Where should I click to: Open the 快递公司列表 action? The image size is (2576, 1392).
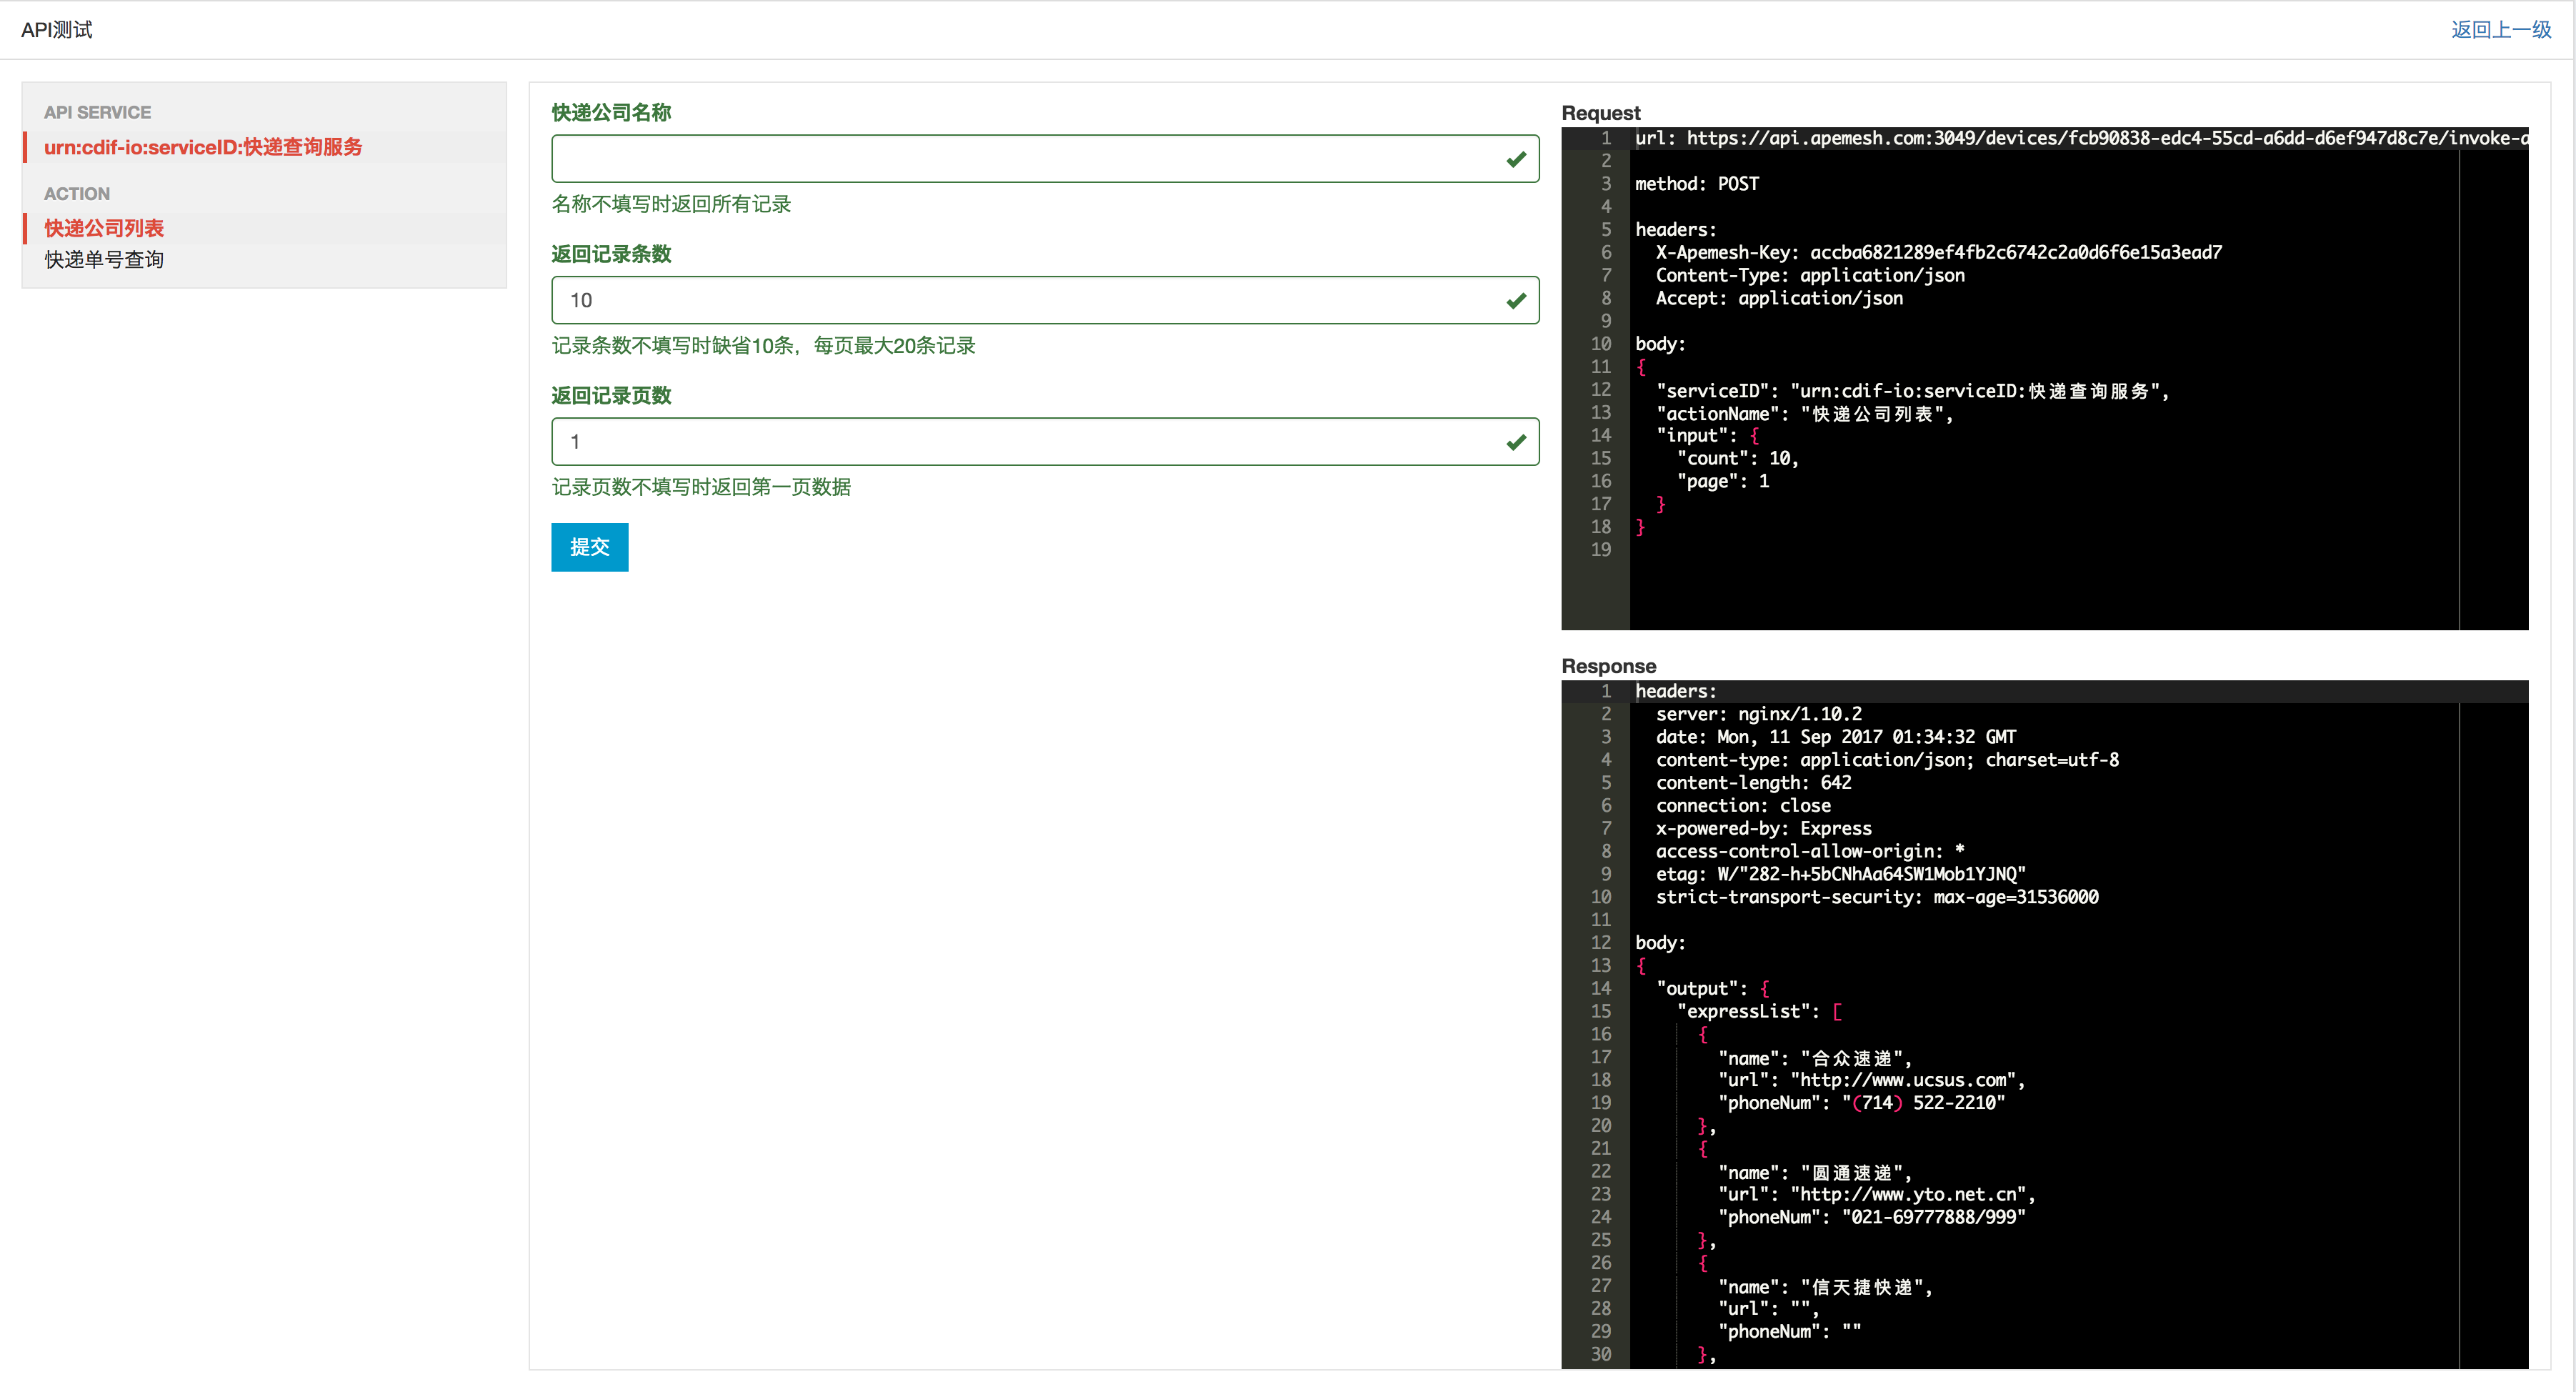click(104, 228)
